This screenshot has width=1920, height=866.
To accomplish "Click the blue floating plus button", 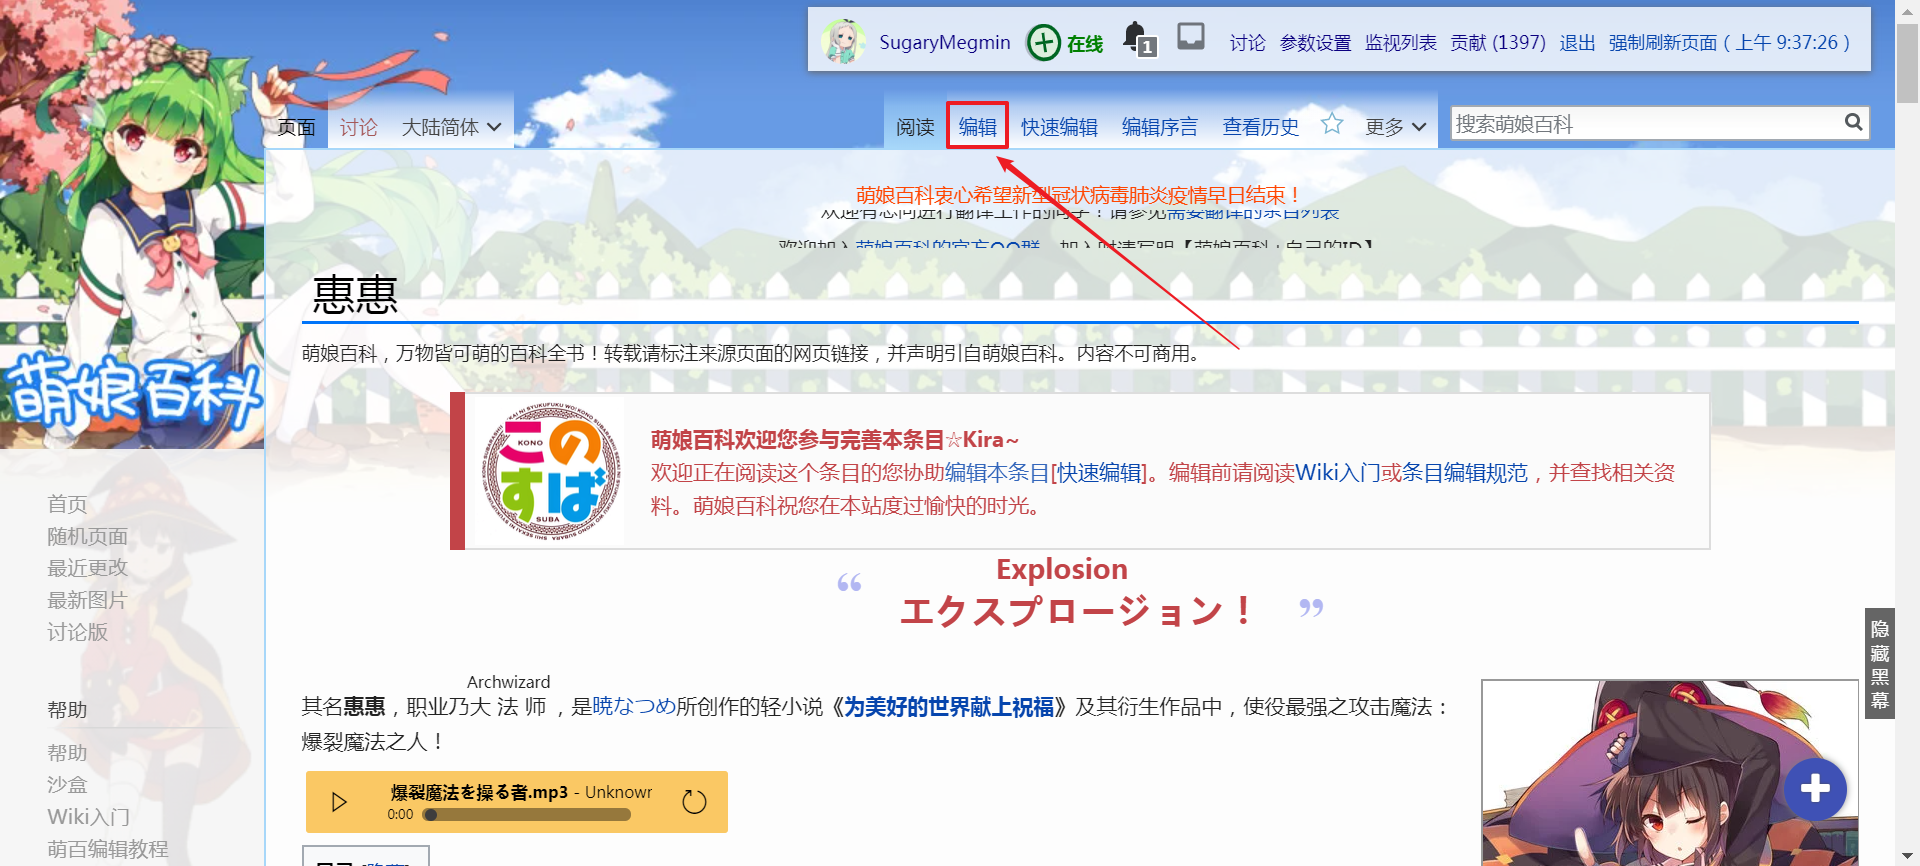I will pyautogui.click(x=1814, y=789).
